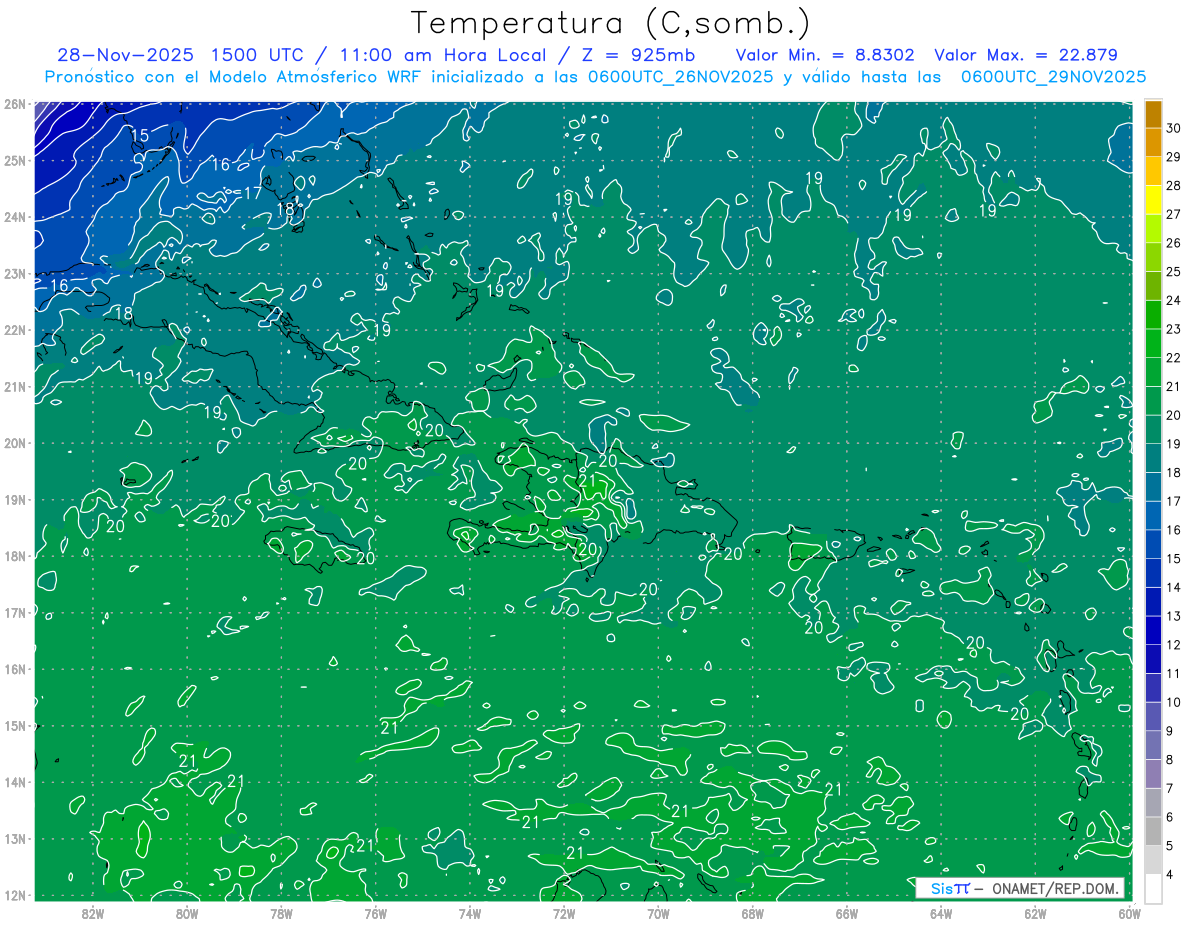
Task: Click the title 'Temperatura (C,somb.)'
Action: [611, 24]
